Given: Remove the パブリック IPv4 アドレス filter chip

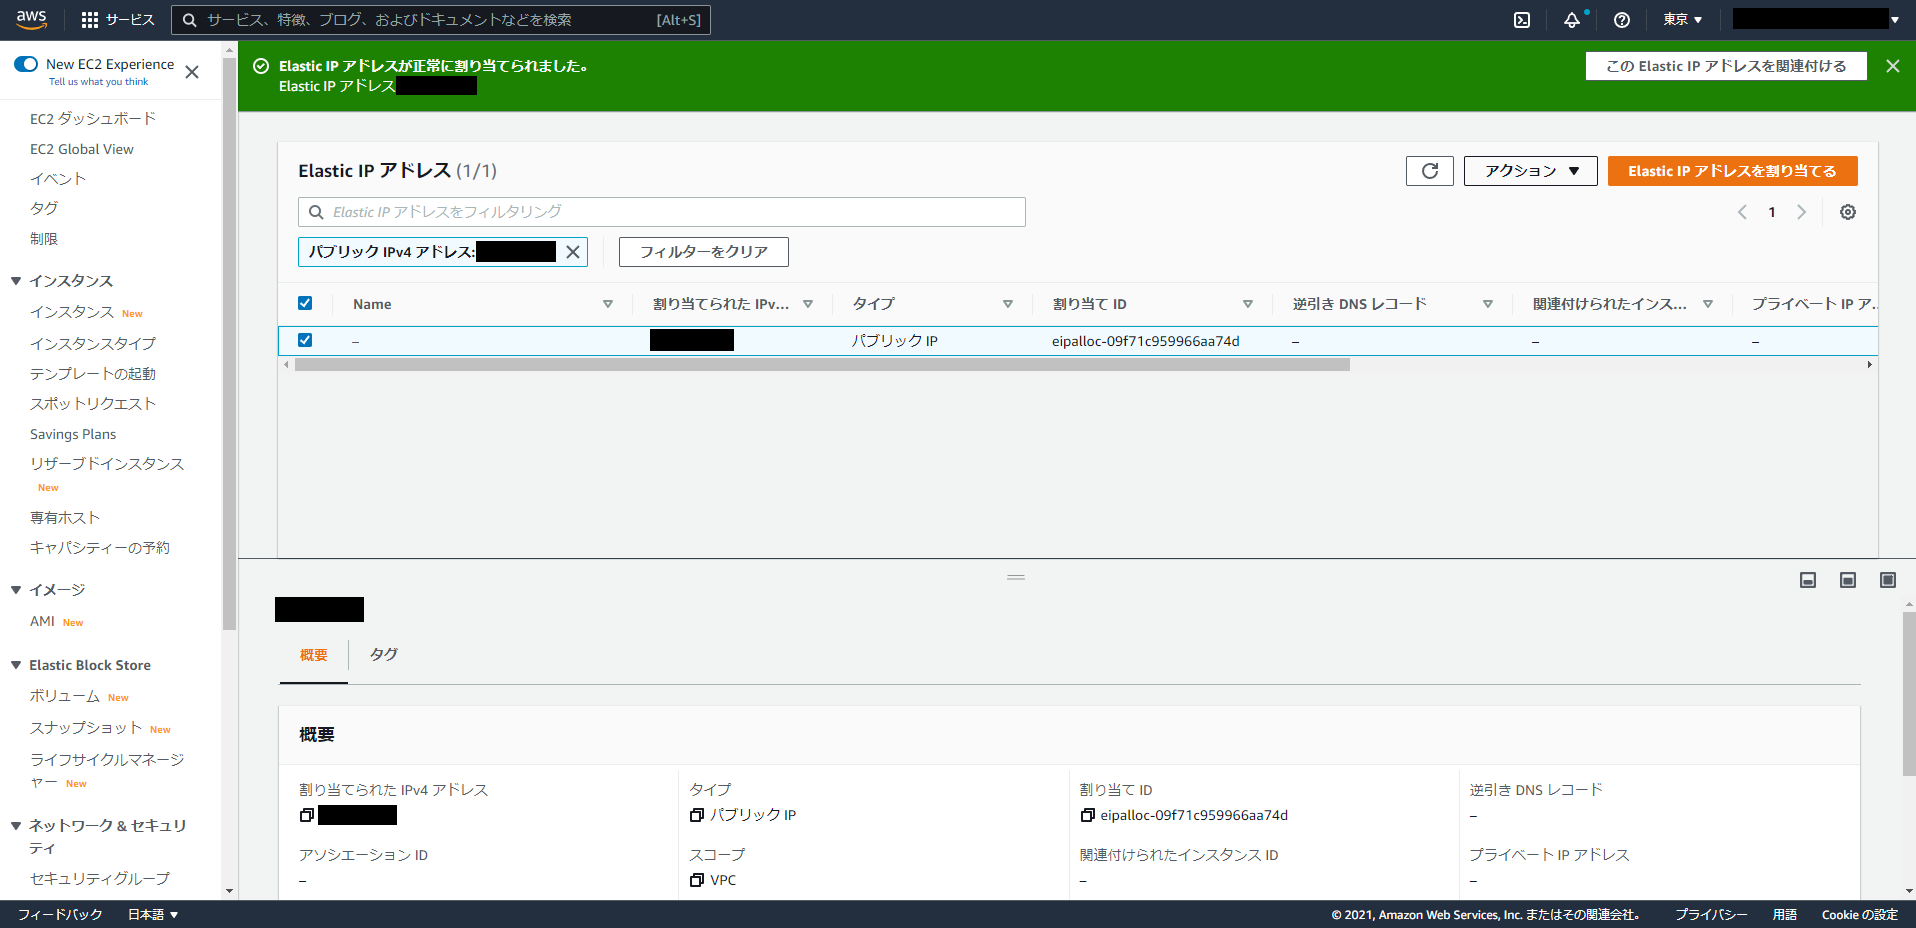Looking at the screenshot, I should (x=573, y=252).
